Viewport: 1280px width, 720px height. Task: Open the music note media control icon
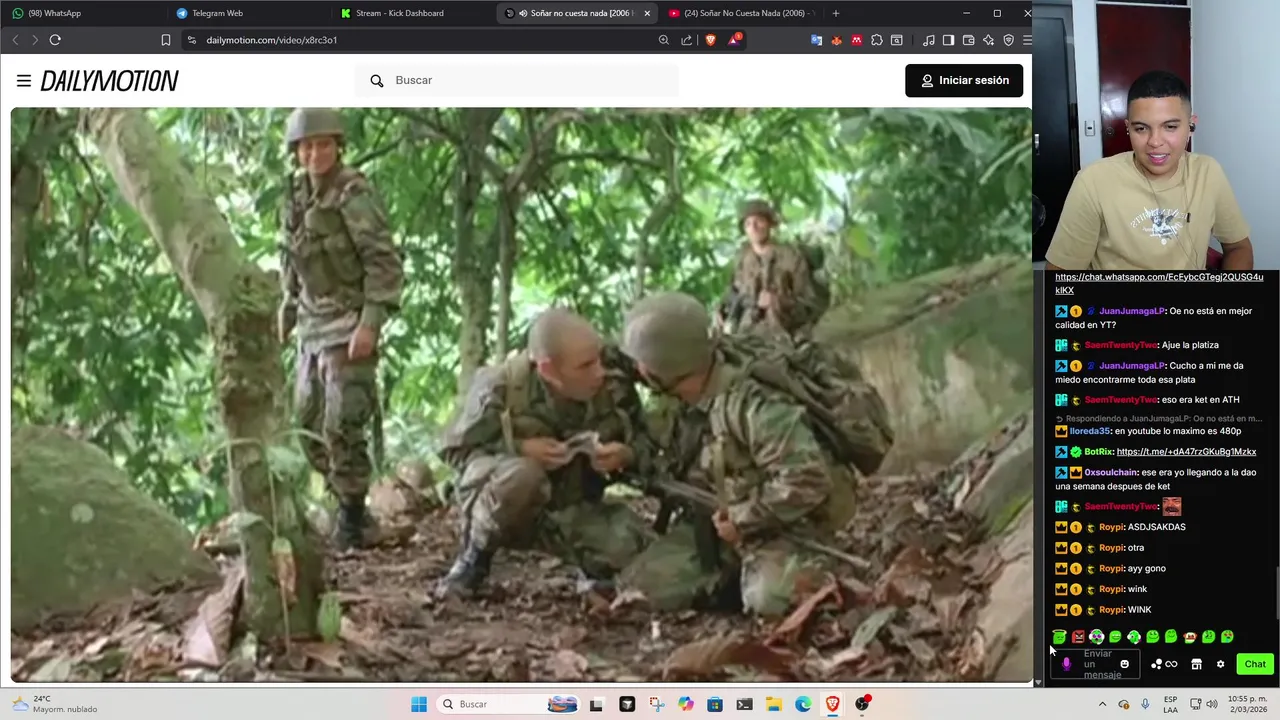click(x=929, y=40)
